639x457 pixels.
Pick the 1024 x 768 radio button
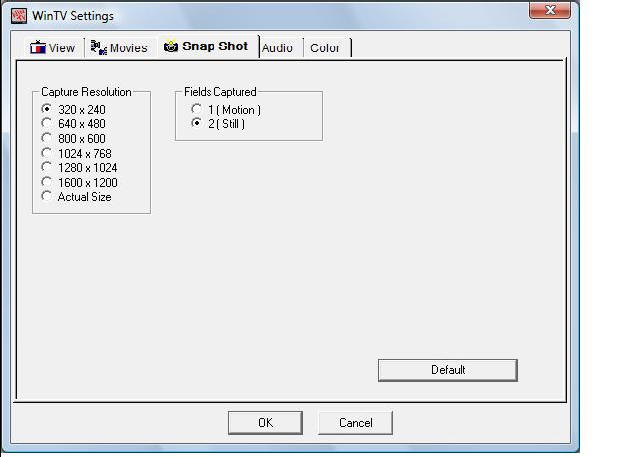tap(47, 153)
